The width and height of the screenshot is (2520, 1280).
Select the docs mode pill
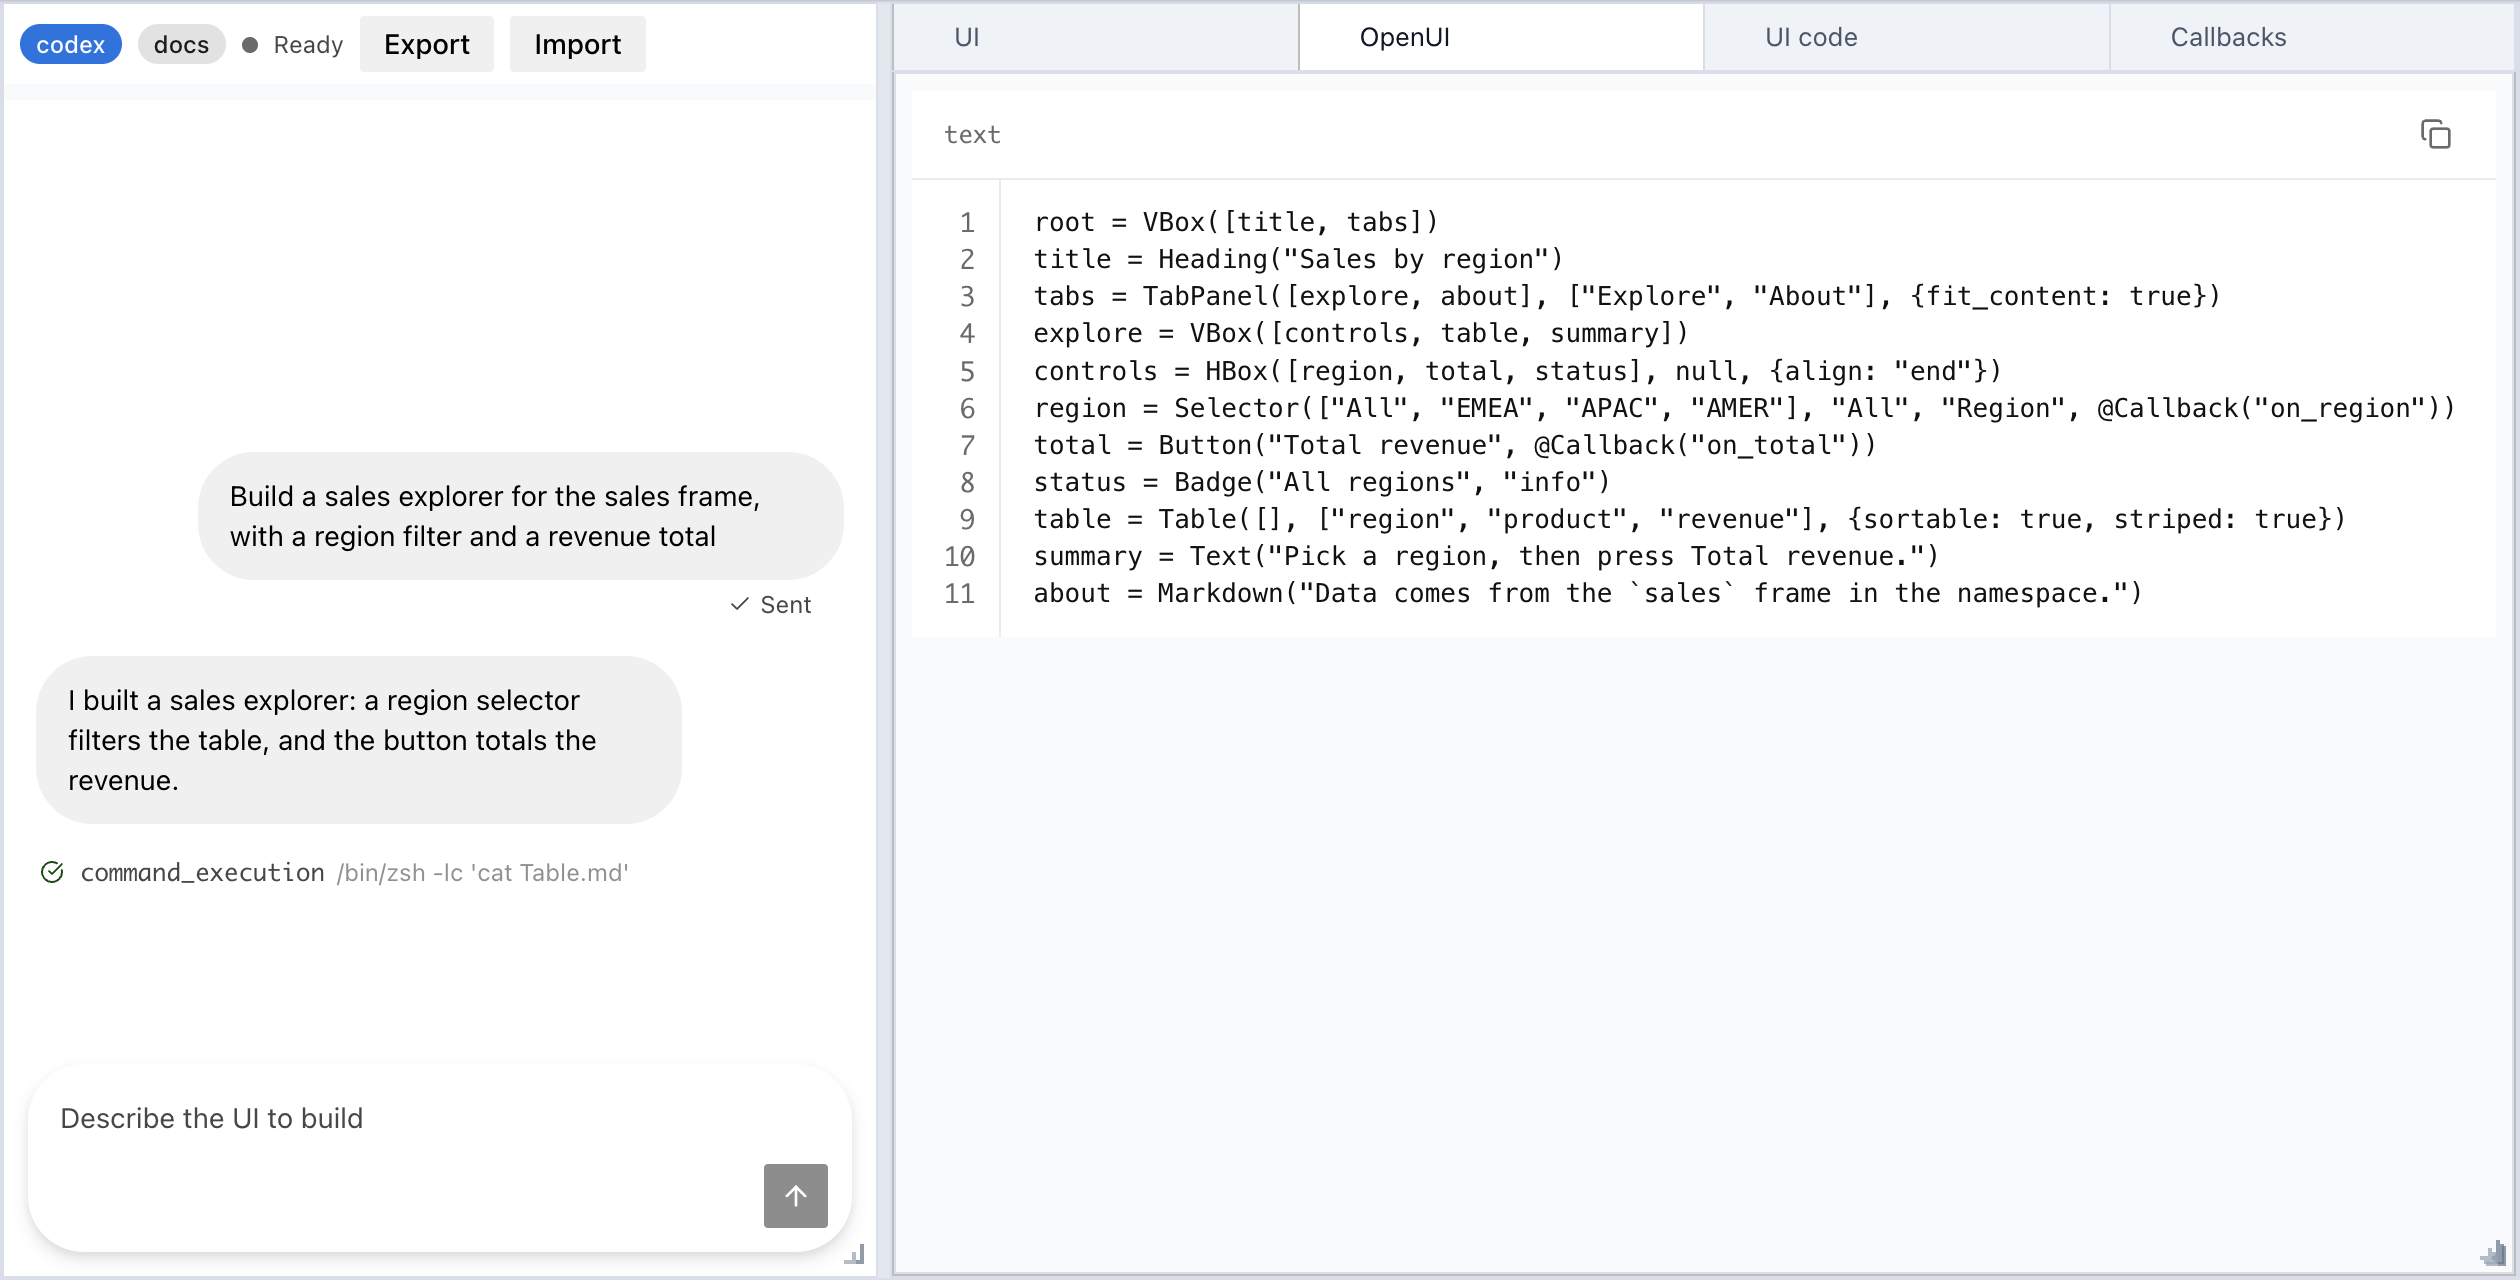(x=181, y=45)
